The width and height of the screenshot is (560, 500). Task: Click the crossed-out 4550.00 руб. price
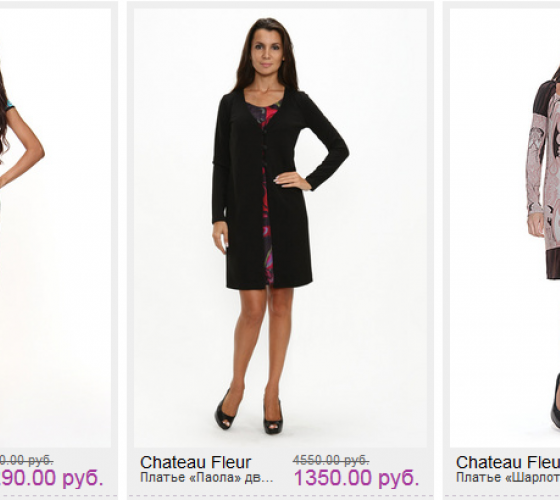331,460
